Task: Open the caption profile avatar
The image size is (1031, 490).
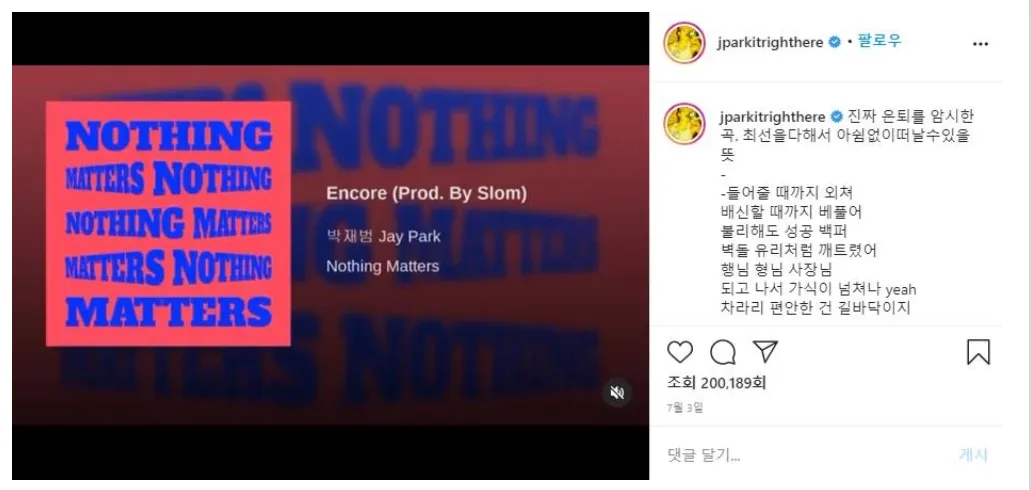Action: click(684, 124)
